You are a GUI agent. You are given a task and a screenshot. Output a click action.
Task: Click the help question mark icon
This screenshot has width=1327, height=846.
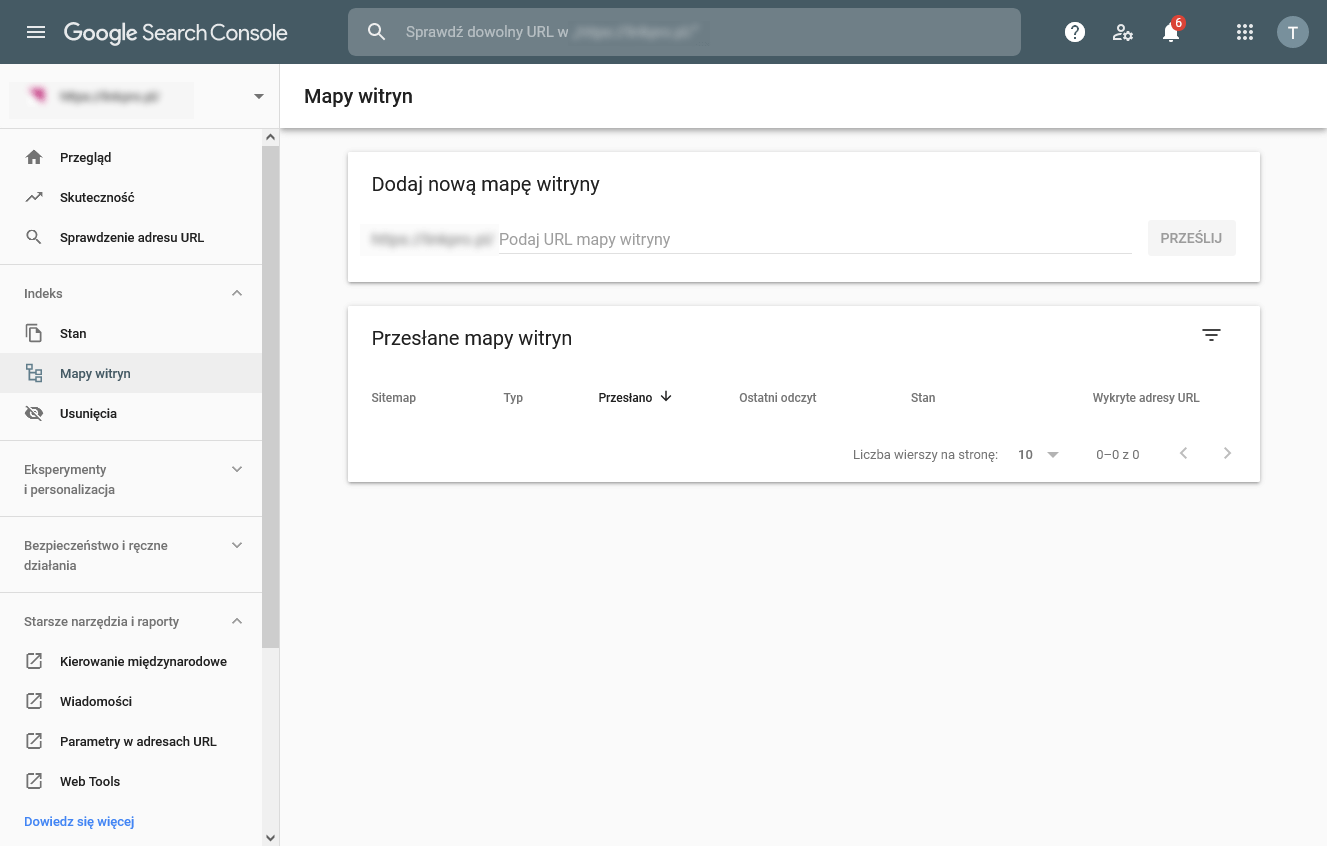pyautogui.click(x=1075, y=32)
